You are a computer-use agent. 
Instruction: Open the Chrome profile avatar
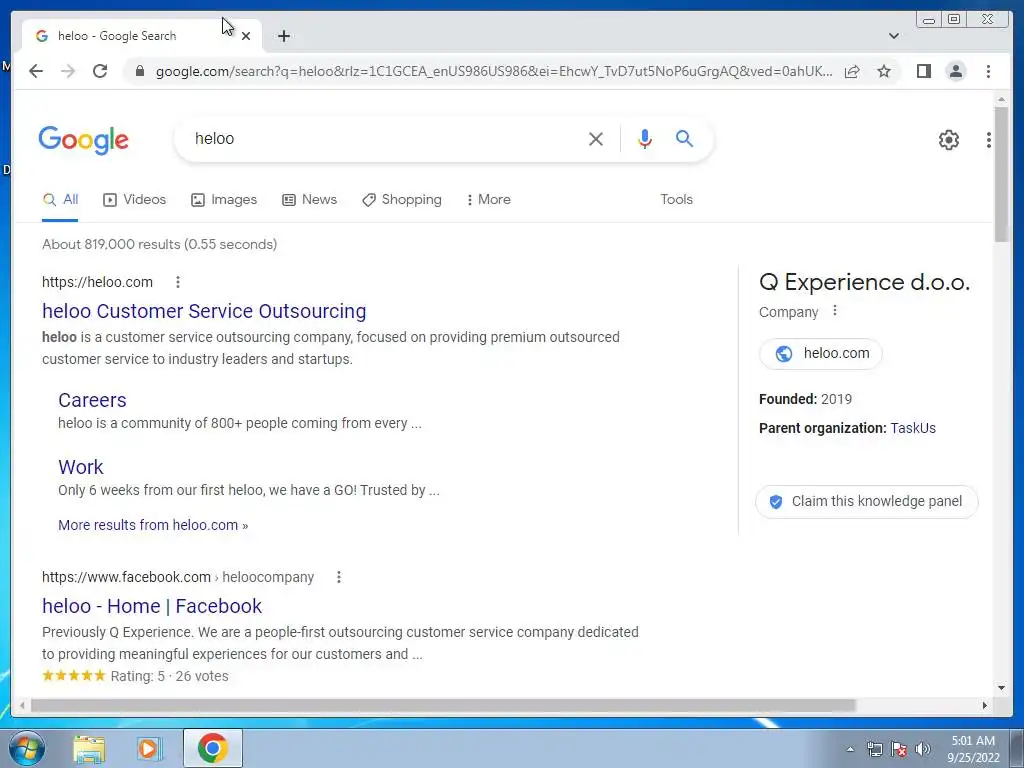(x=955, y=71)
